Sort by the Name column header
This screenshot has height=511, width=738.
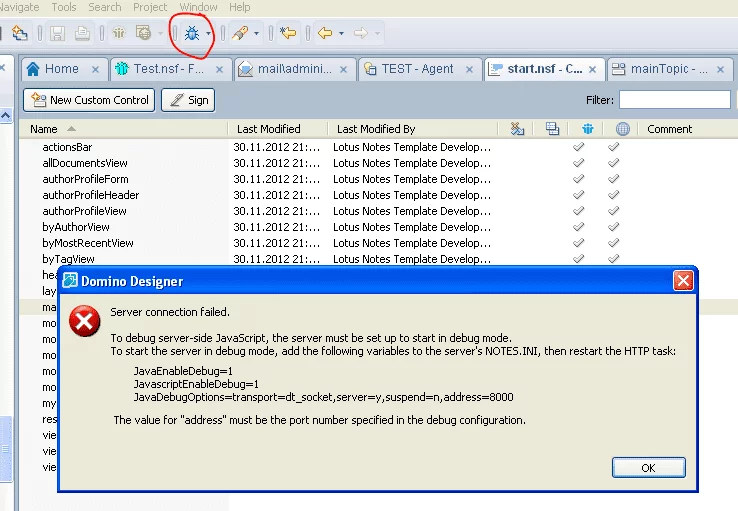[44, 129]
